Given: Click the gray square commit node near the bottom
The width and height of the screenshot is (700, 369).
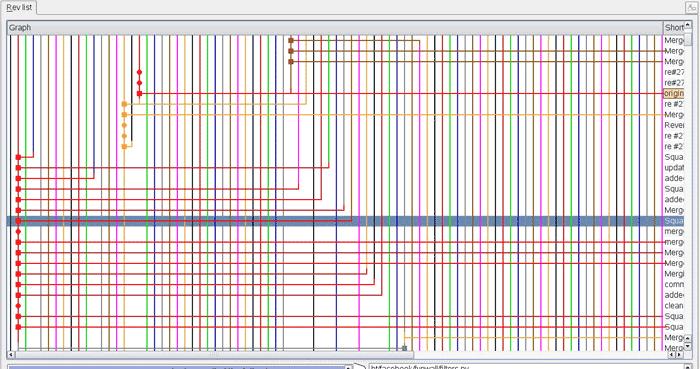Looking at the screenshot, I should pyautogui.click(x=404, y=348).
